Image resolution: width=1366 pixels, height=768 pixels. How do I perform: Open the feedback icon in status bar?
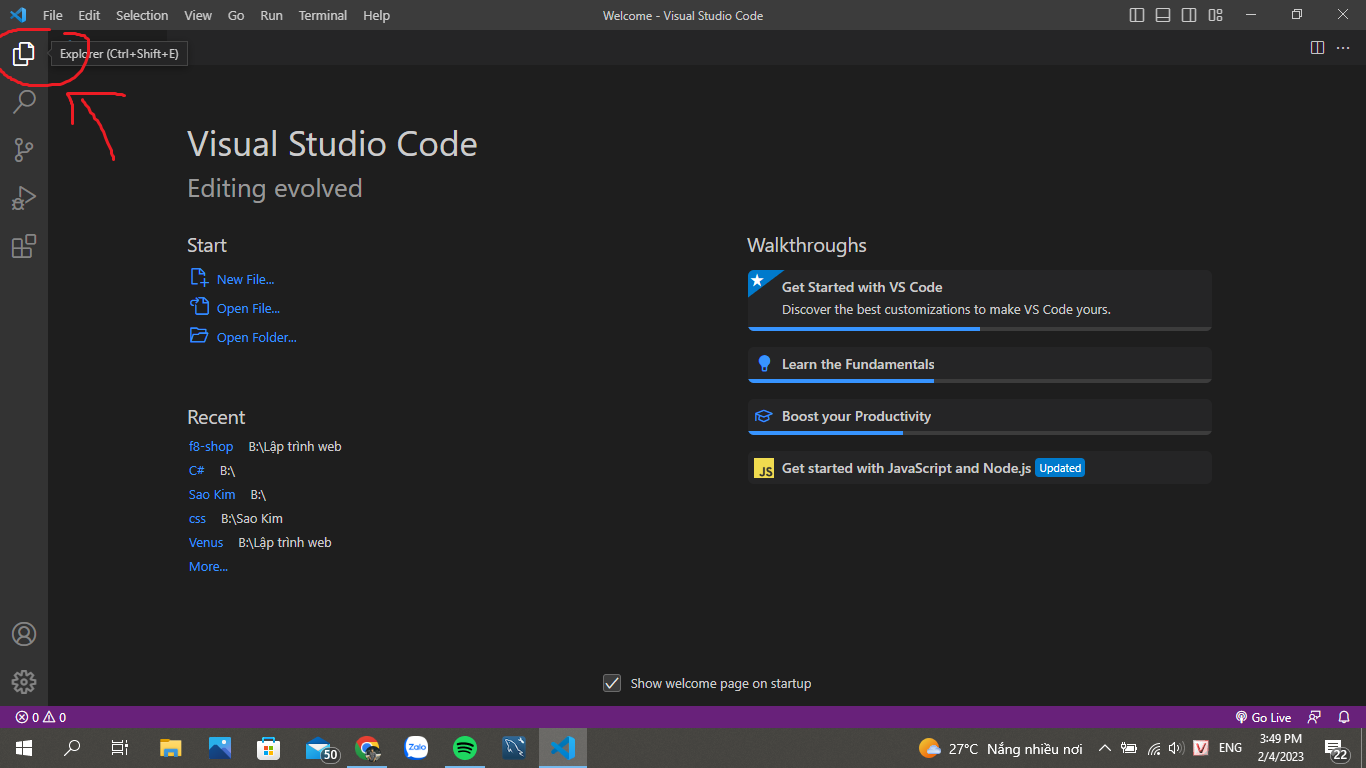[x=1315, y=717]
